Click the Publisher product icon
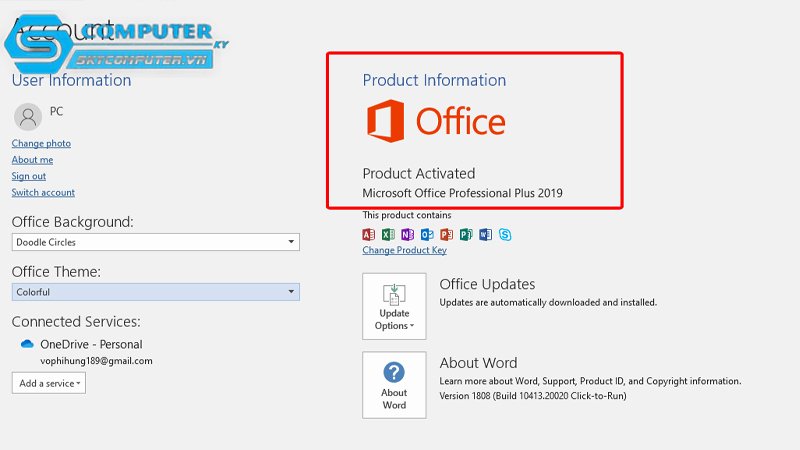This screenshot has height=450, width=800. click(x=466, y=234)
